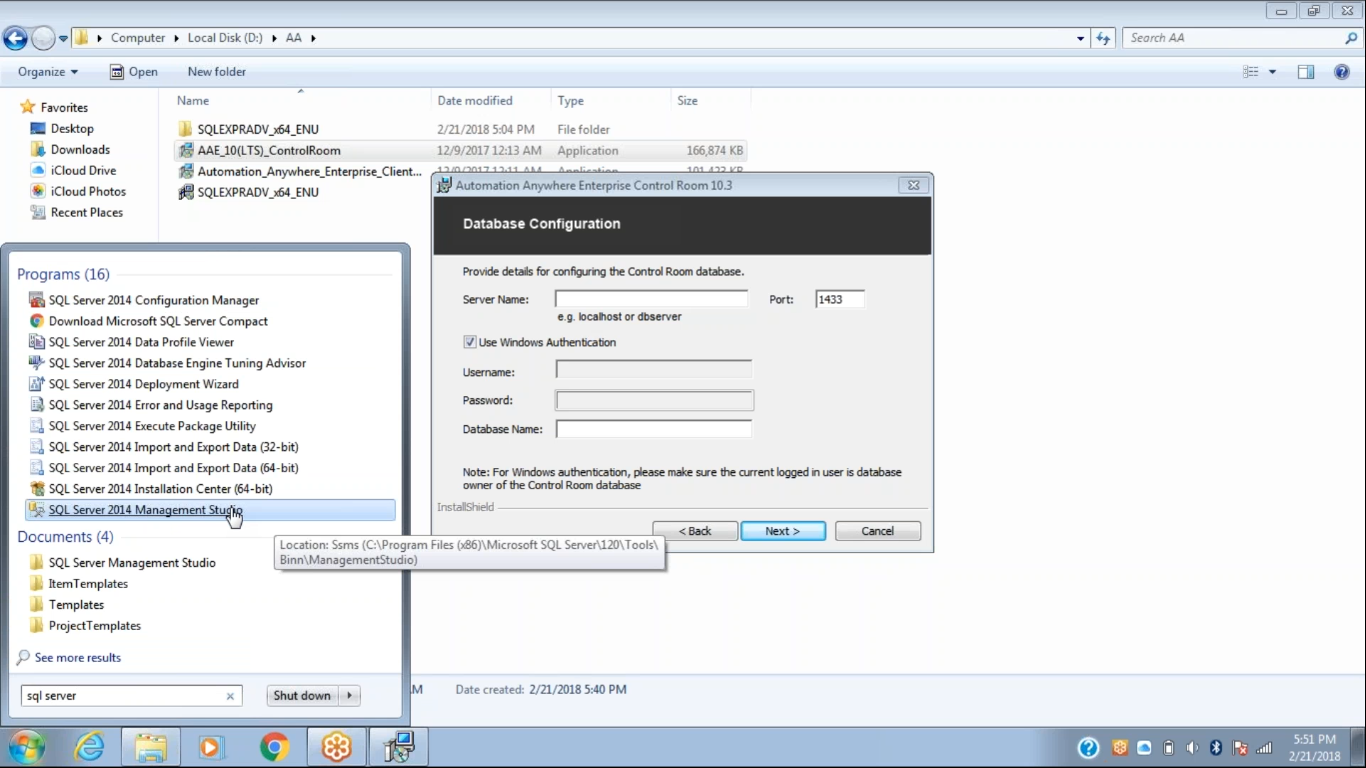Viewport: 1366px width, 768px height.
Task: Open the Organize dropdown menu
Action: point(47,72)
